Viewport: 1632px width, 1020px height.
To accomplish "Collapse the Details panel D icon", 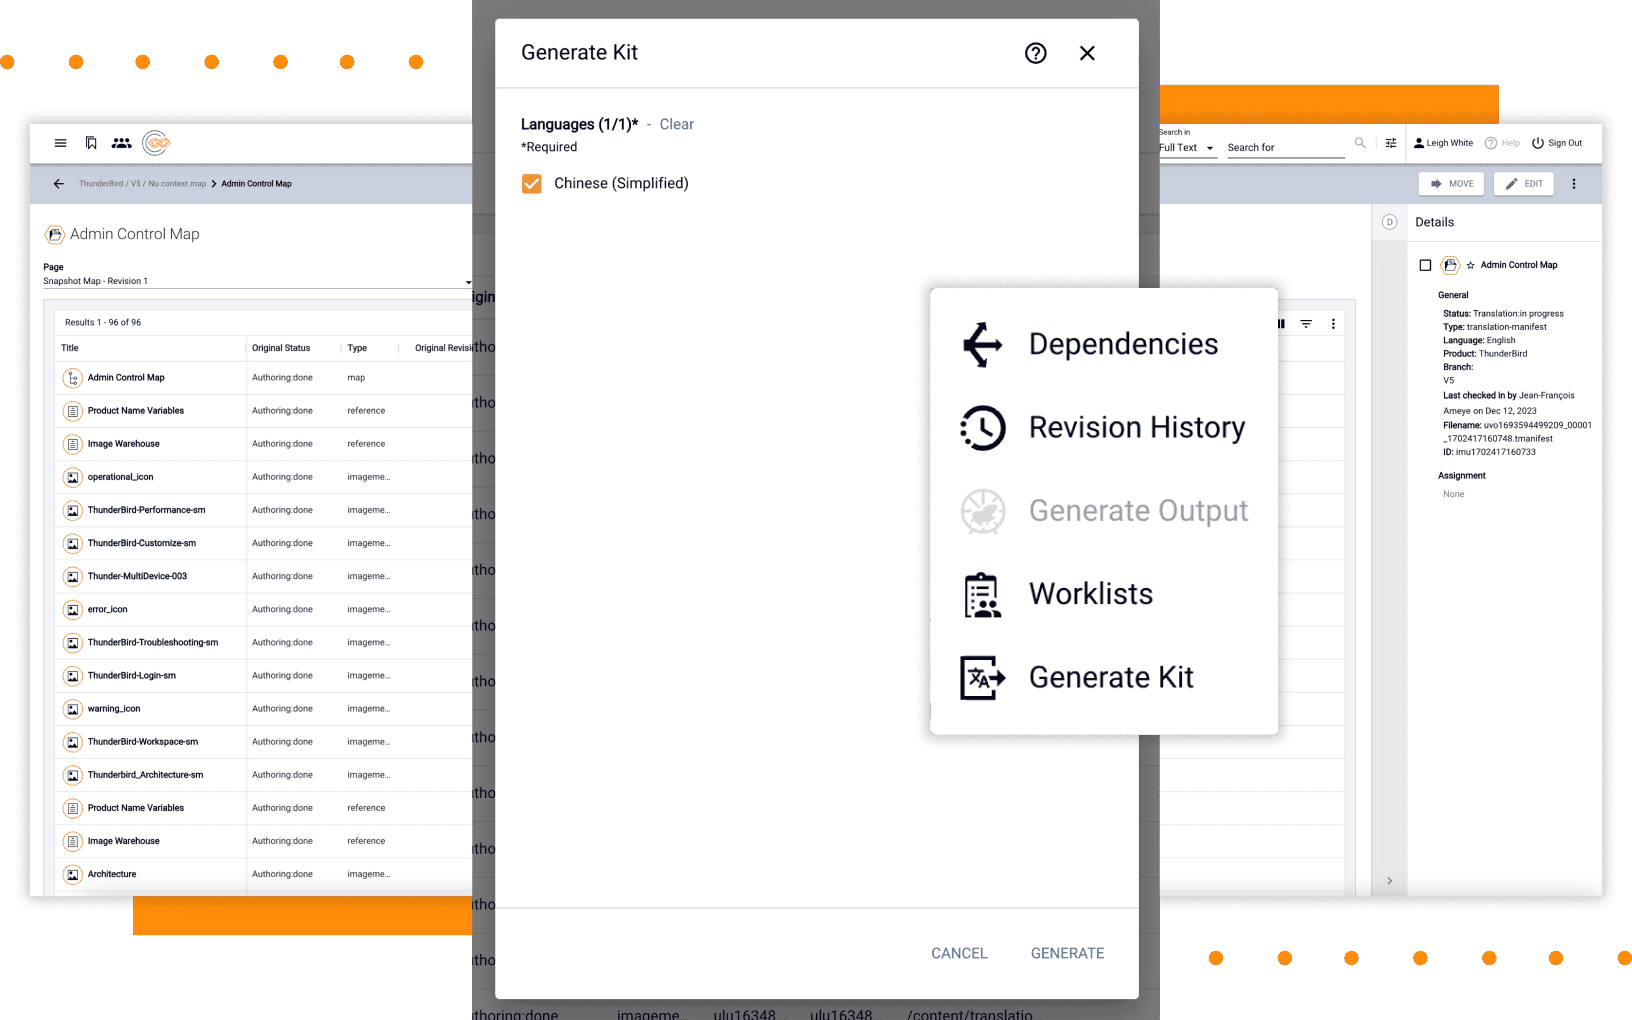I will pos(1389,222).
